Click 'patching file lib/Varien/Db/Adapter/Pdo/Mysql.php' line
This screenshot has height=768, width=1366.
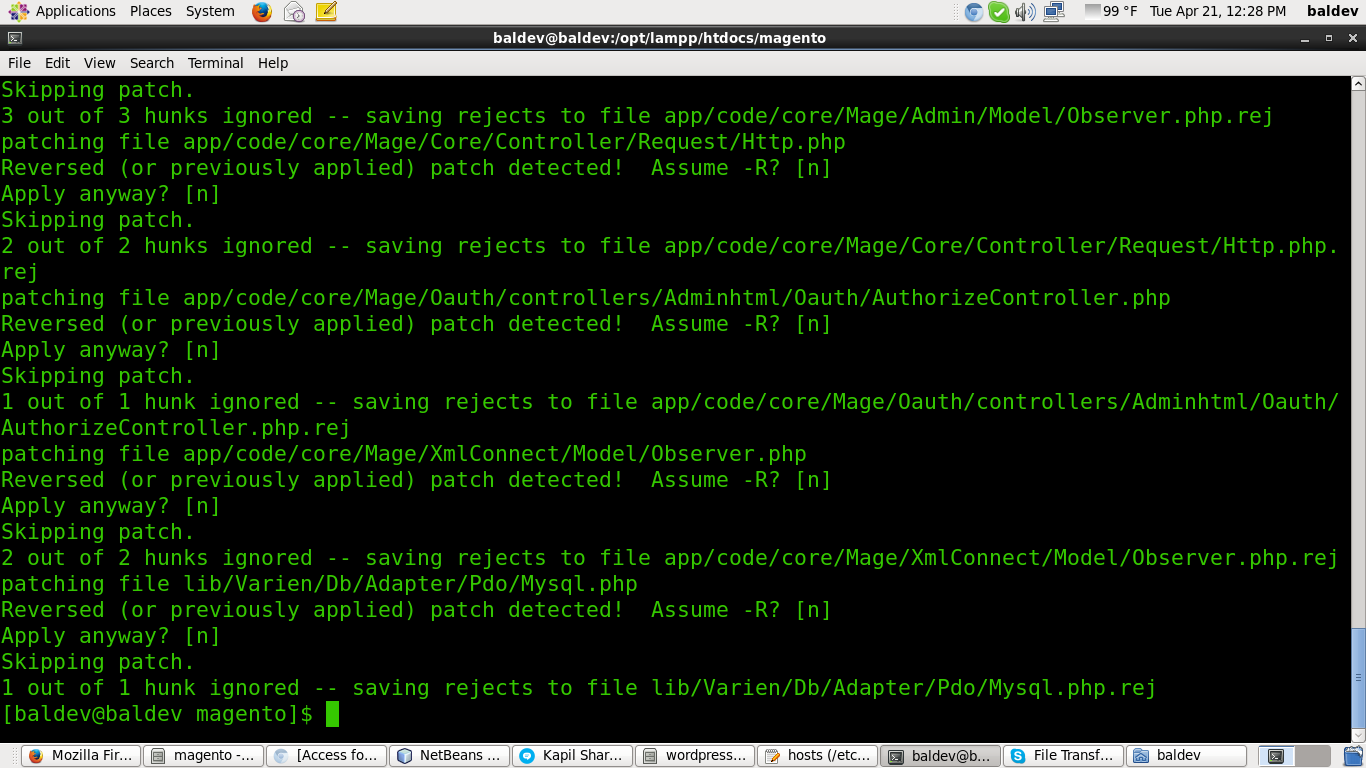click(x=319, y=584)
